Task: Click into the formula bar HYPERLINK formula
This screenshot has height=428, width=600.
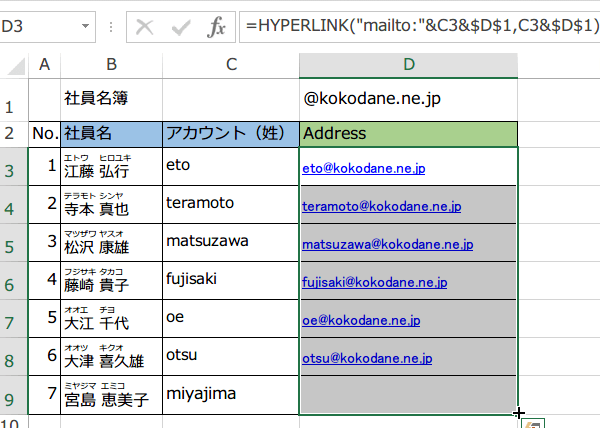Action: (422, 26)
